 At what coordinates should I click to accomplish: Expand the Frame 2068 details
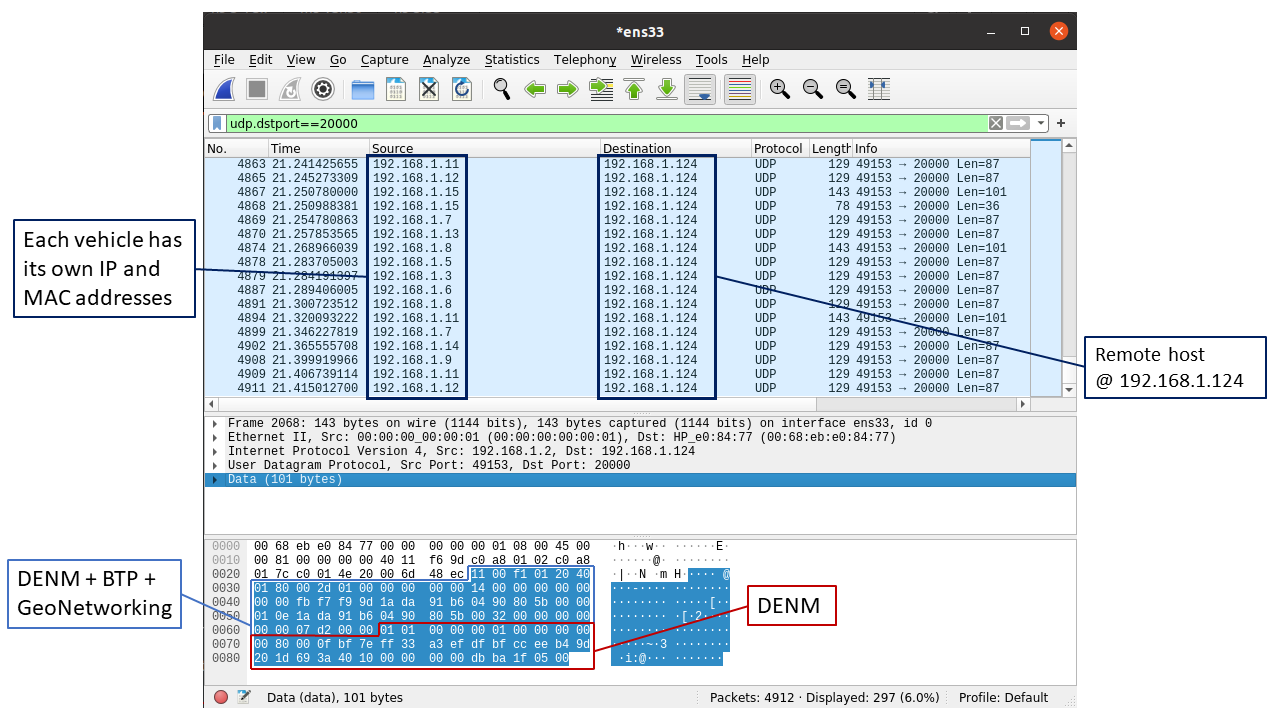[215, 424]
